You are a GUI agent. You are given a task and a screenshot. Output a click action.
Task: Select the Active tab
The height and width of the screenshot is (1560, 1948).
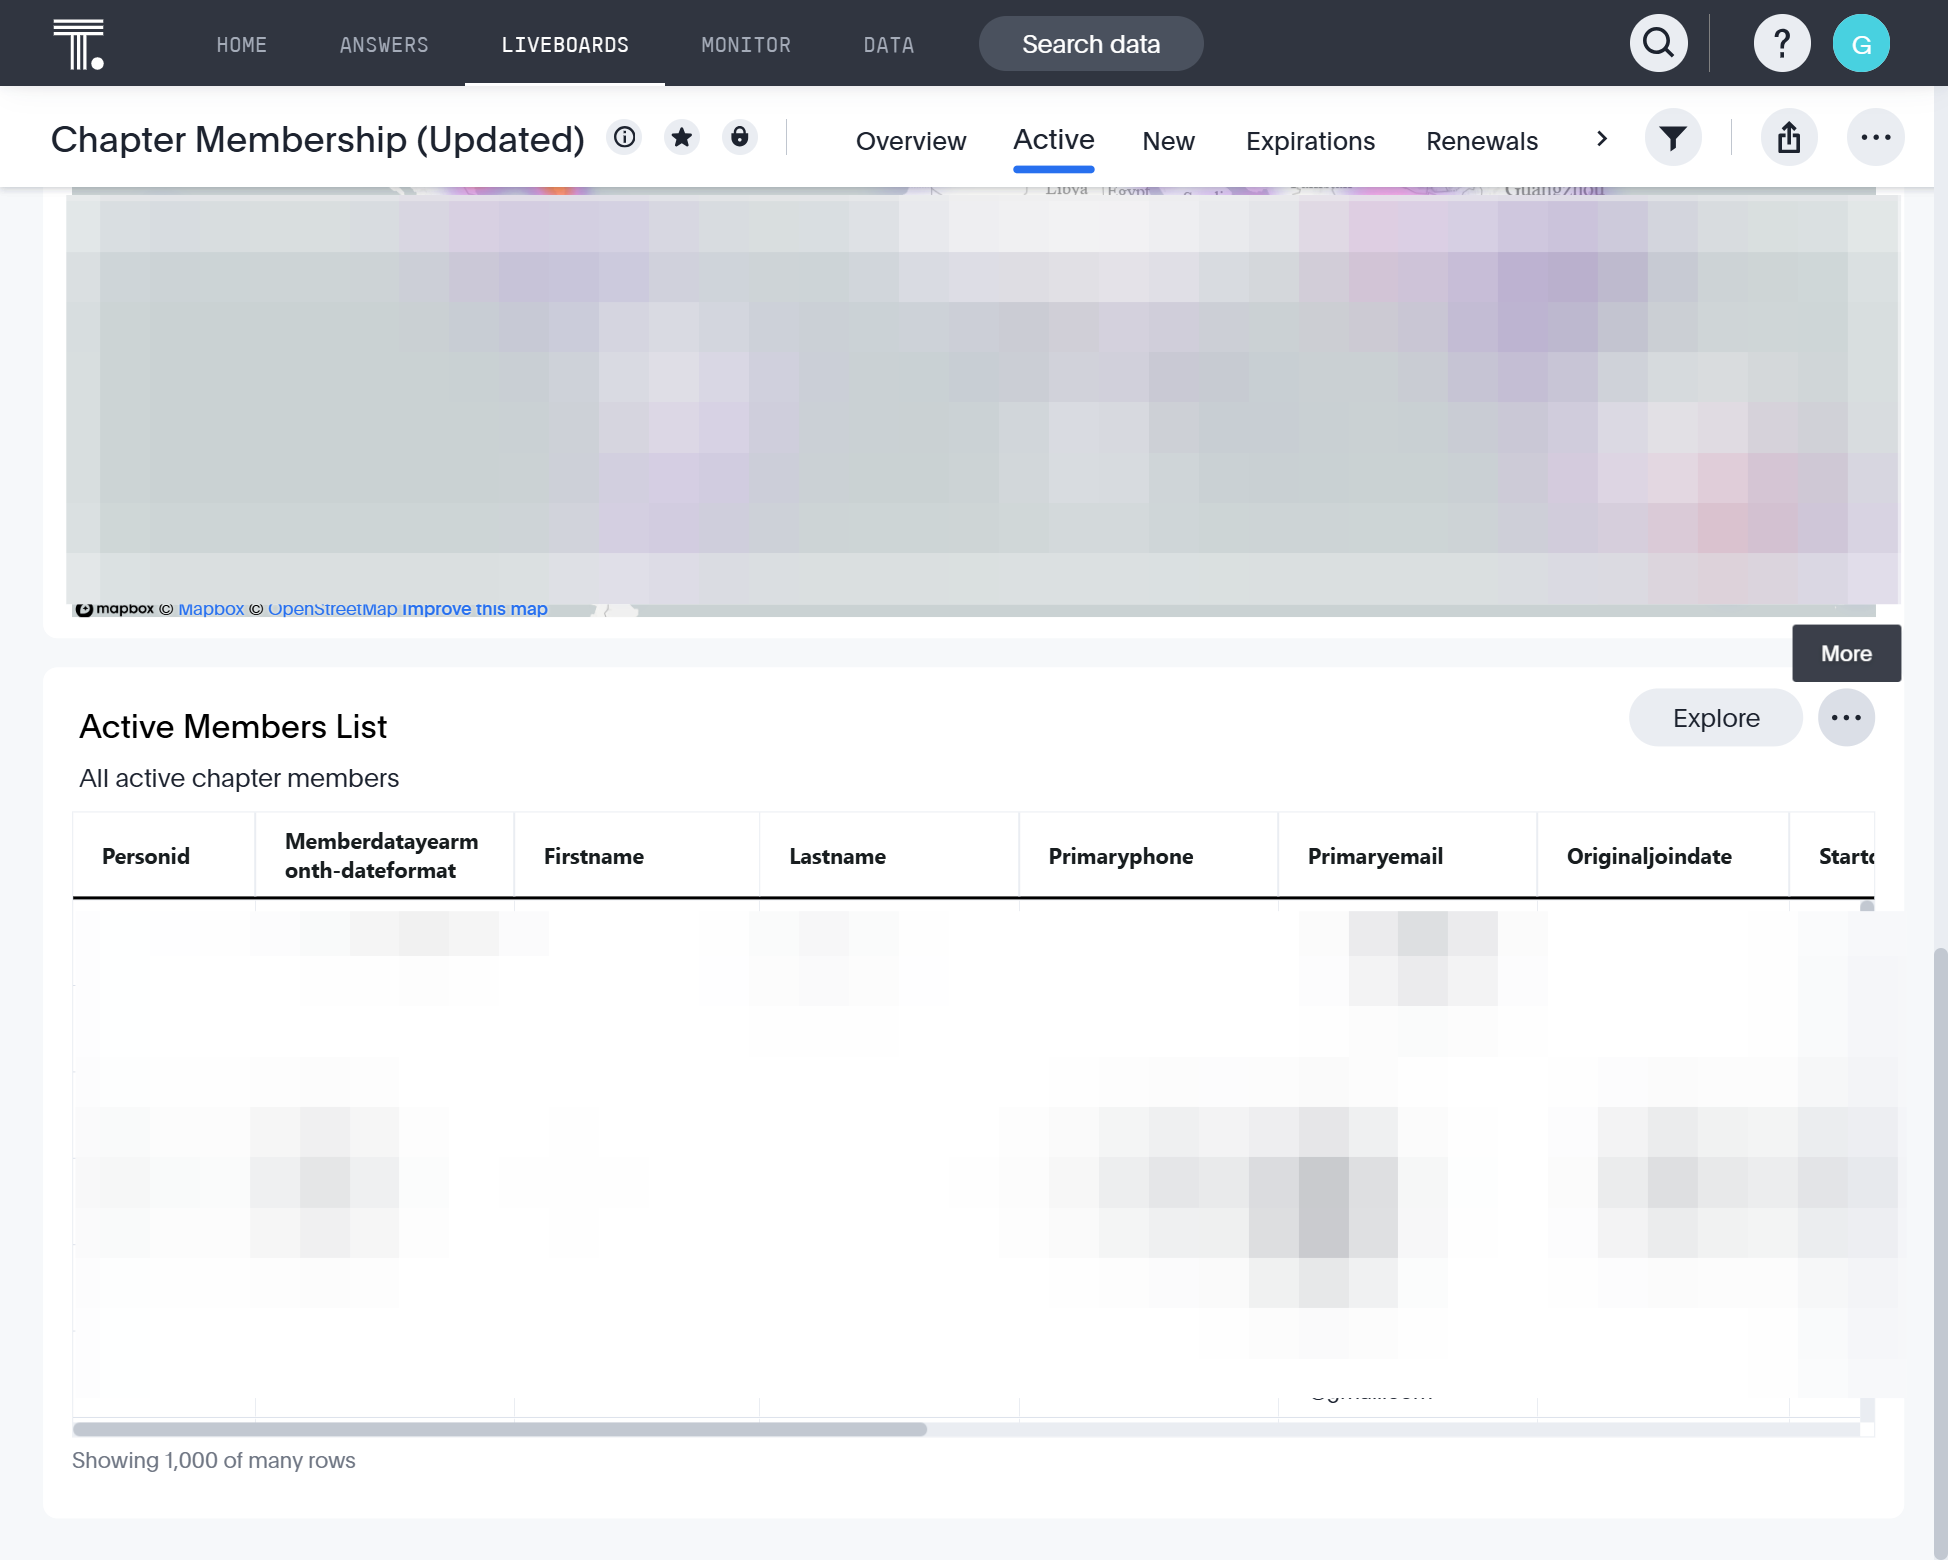point(1054,140)
